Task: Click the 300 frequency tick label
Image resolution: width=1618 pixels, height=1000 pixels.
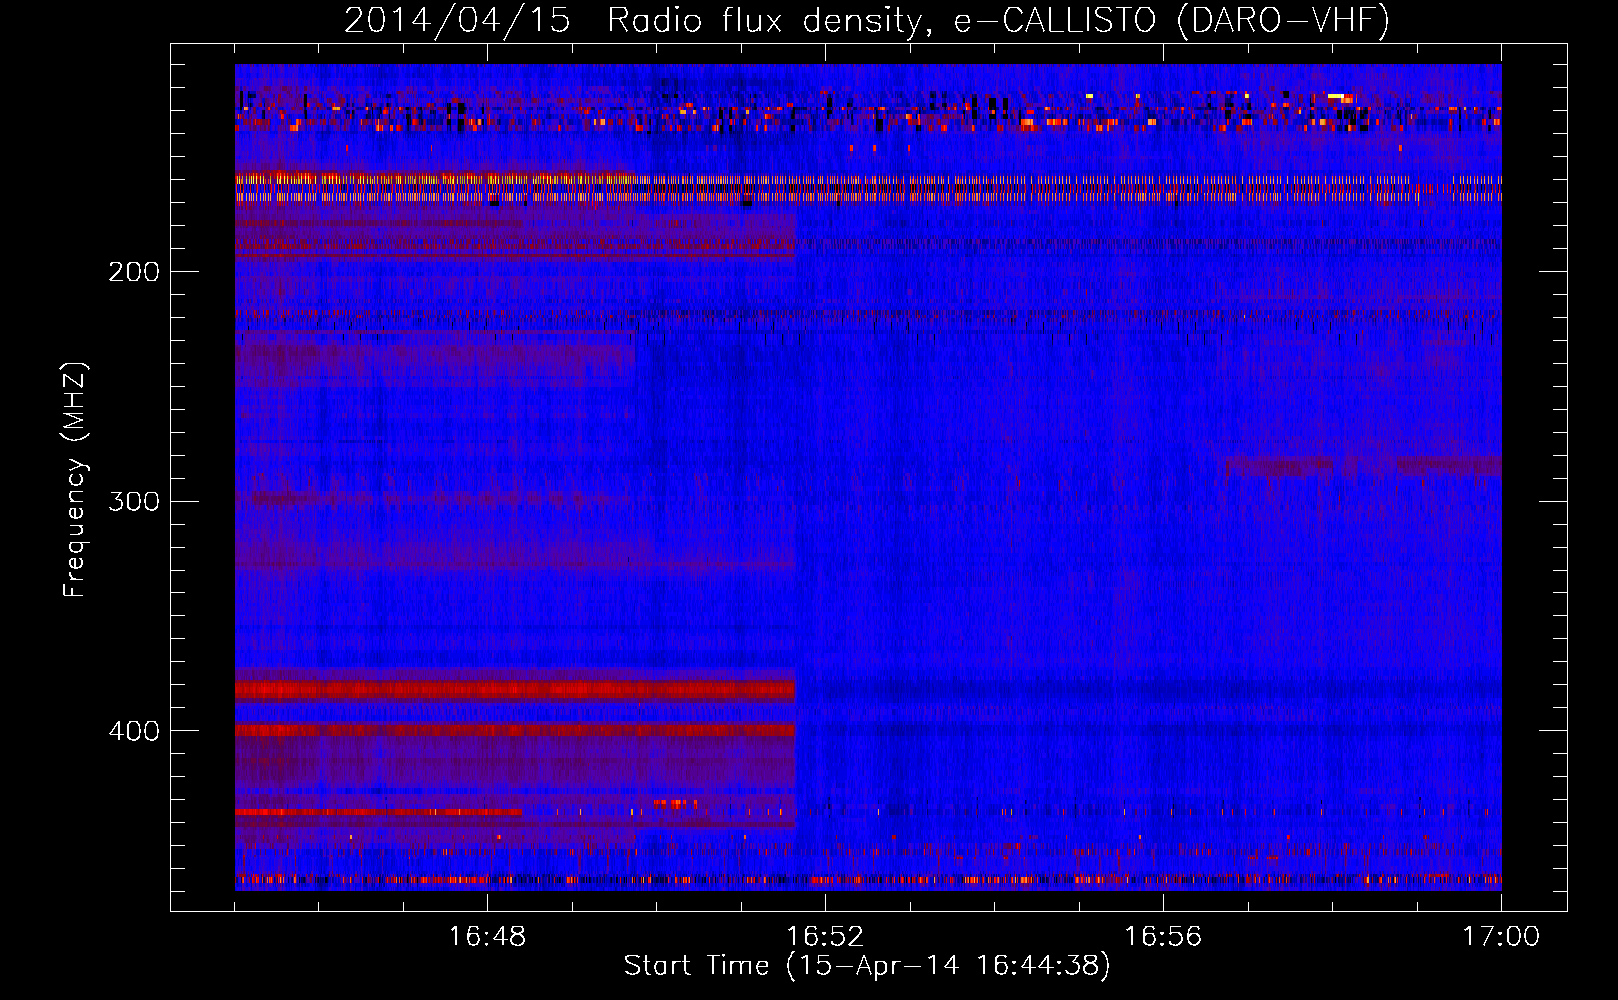Action: [x=133, y=501]
